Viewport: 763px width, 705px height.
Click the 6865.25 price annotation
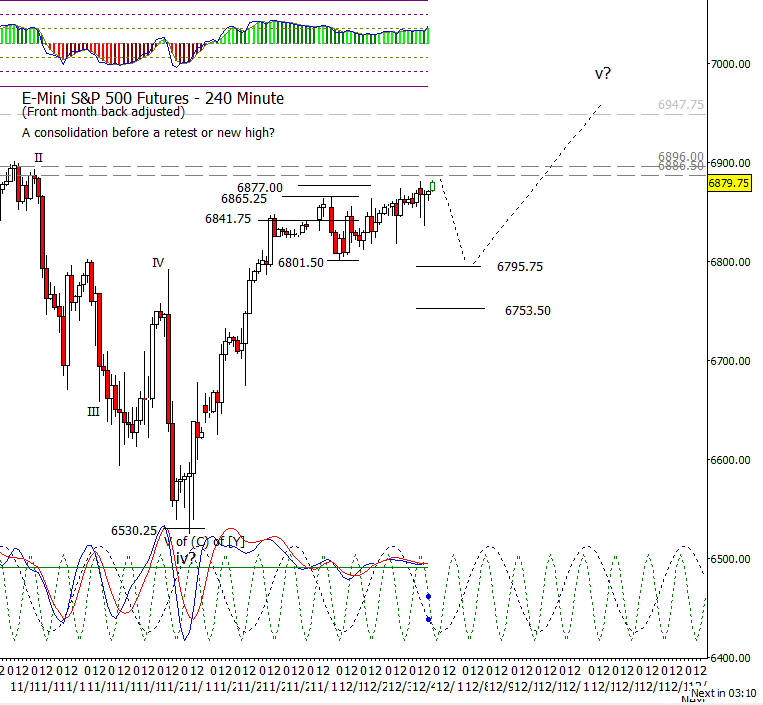coord(244,199)
